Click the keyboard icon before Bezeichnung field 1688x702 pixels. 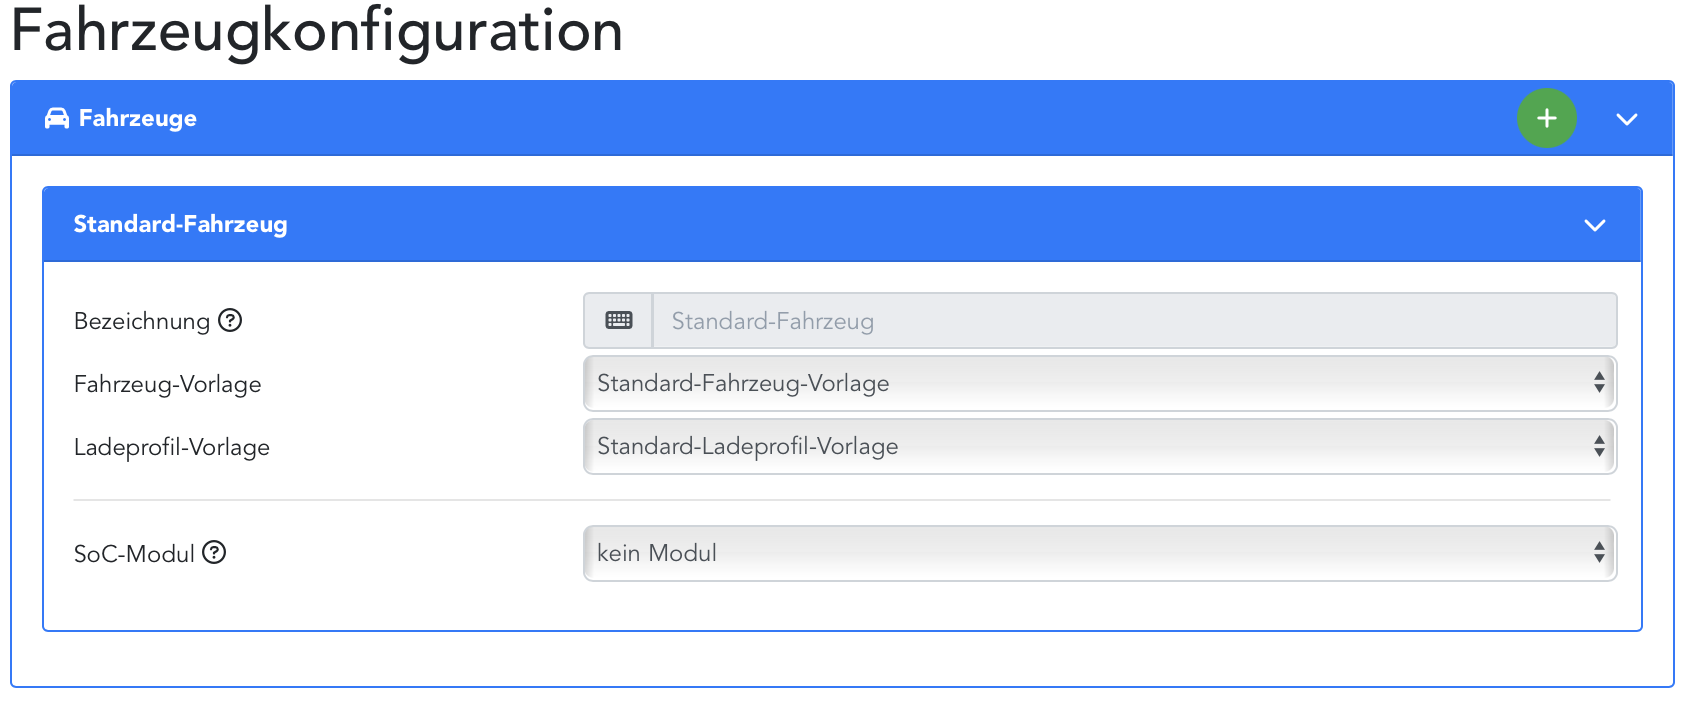619,321
